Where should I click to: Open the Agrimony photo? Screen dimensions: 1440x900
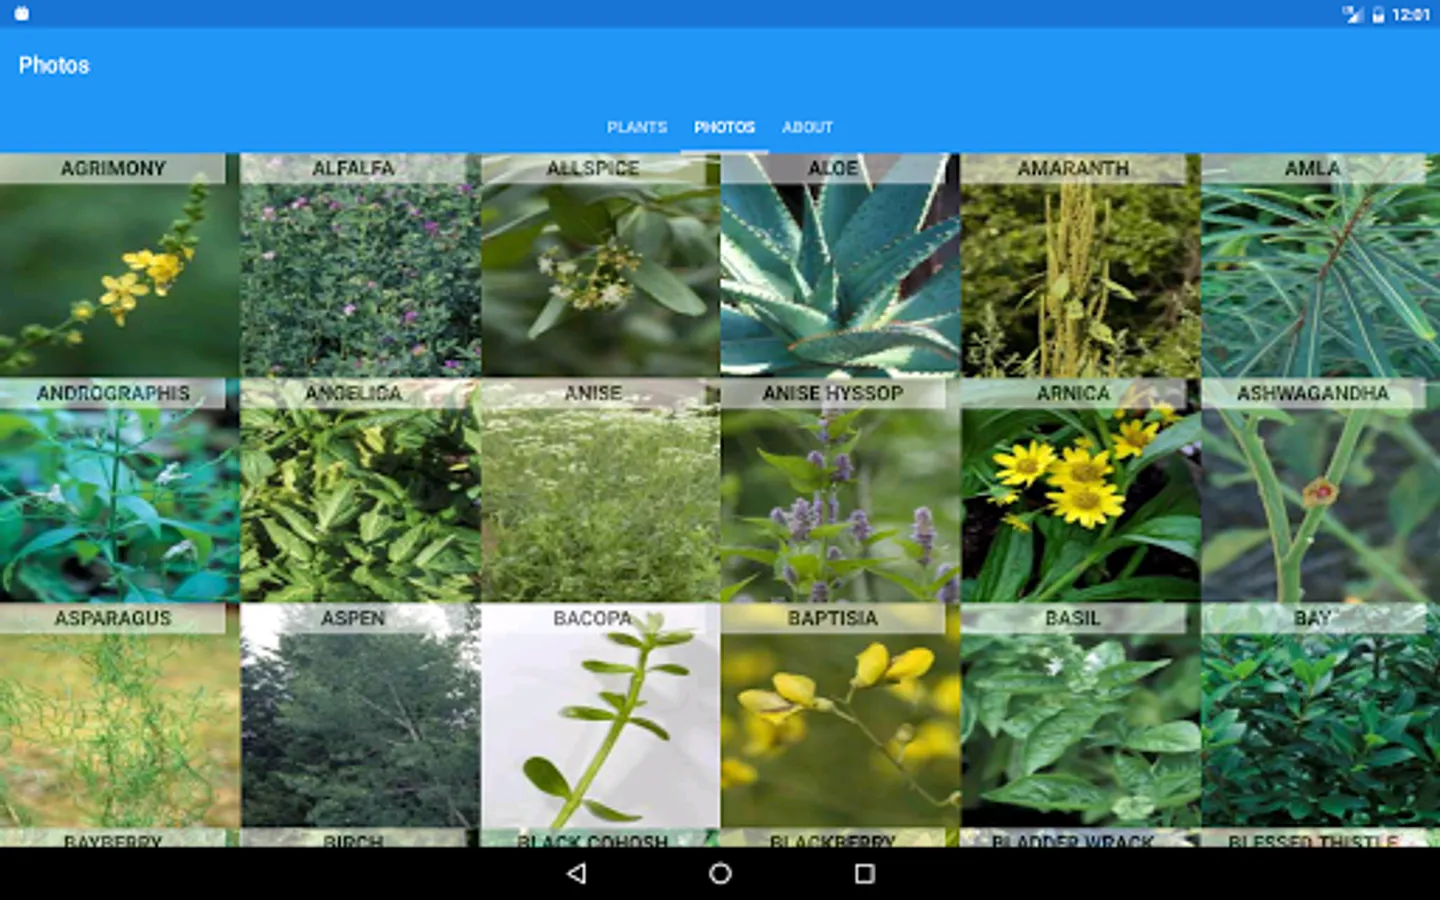point(120,265)
